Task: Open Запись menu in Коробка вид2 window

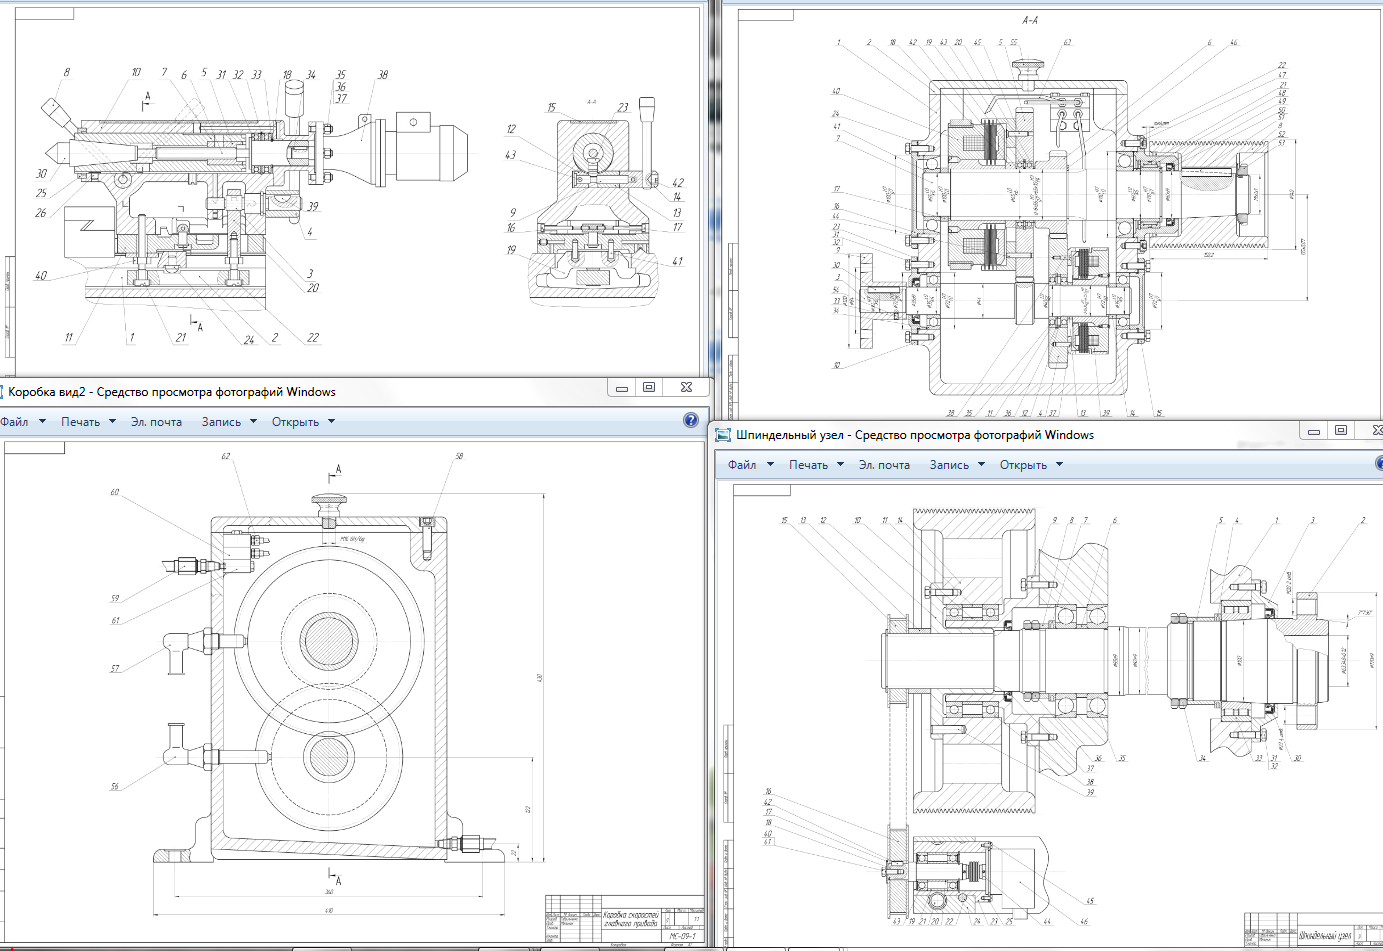Action: point(221,422)
